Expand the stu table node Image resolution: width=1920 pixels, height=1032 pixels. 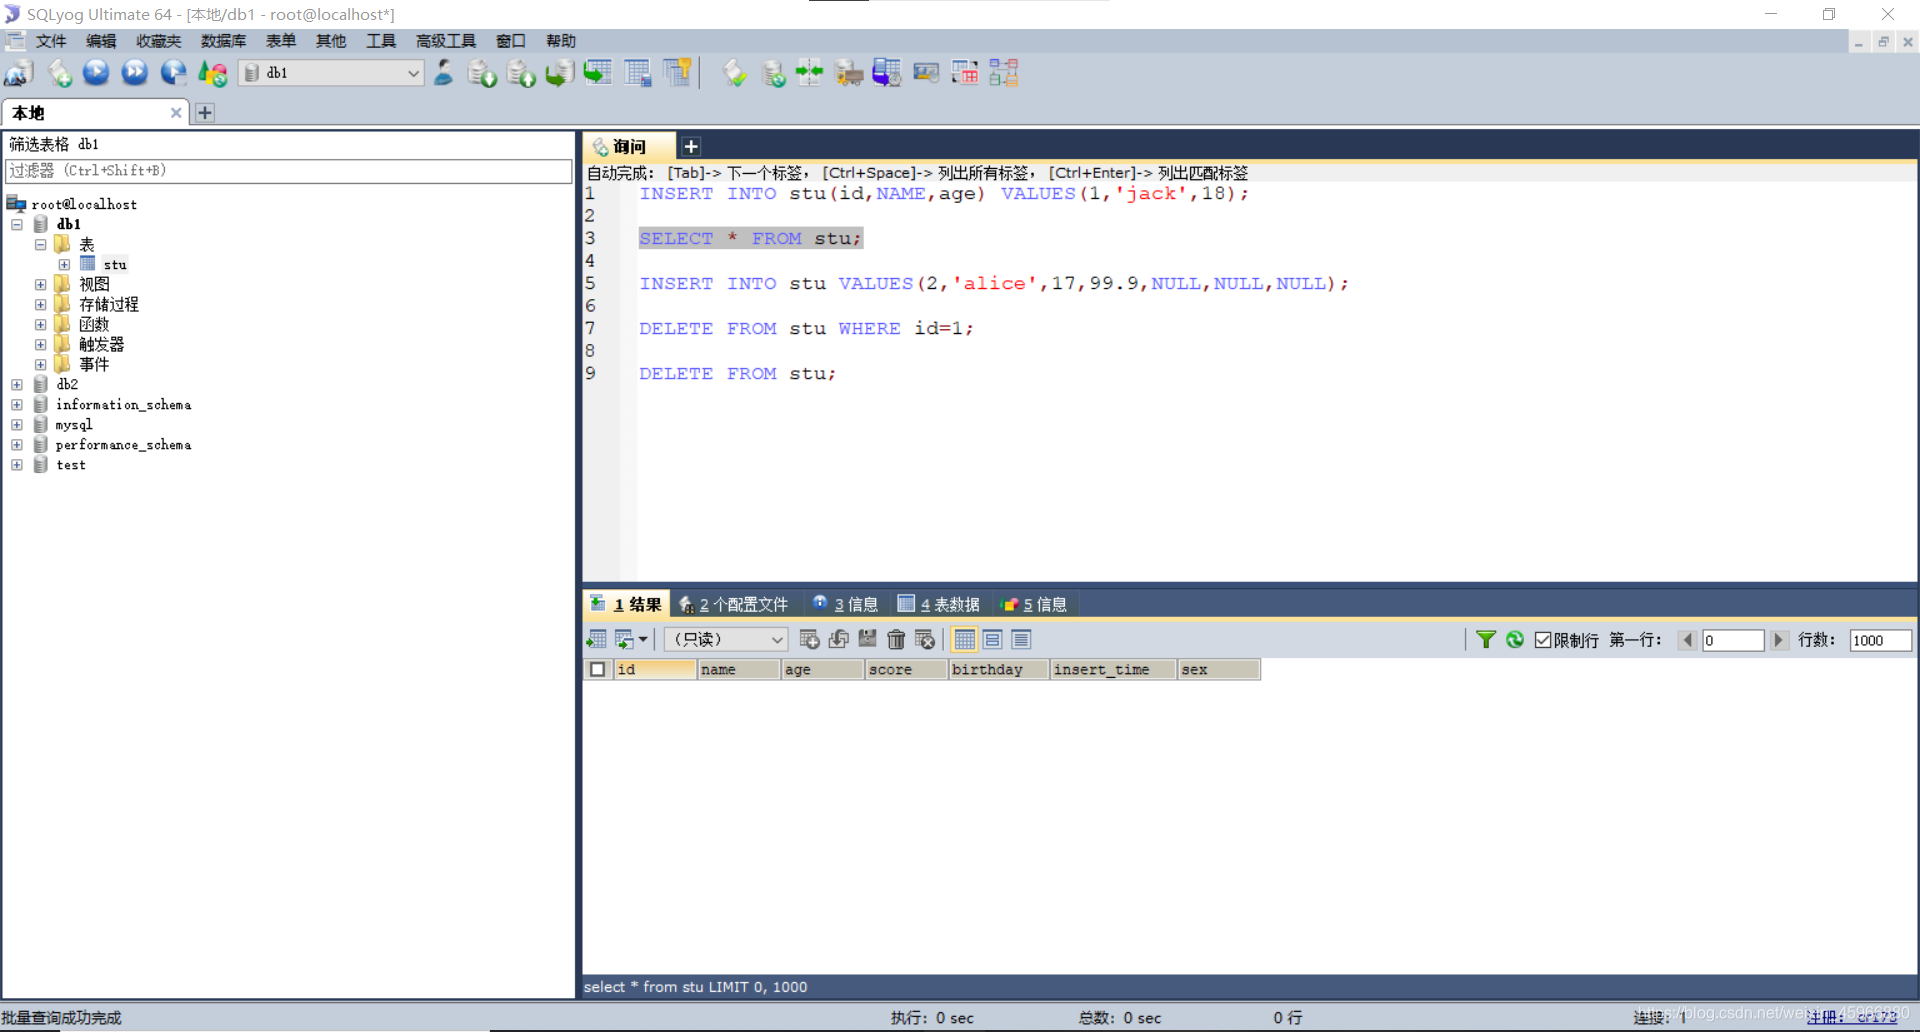(64, 265)
